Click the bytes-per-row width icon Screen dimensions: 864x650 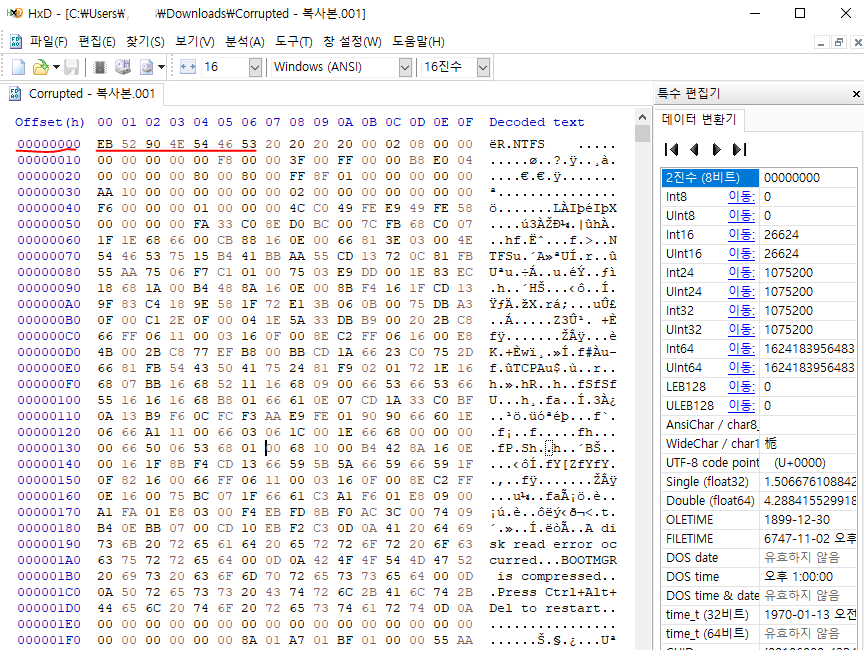tap(188, 67)
